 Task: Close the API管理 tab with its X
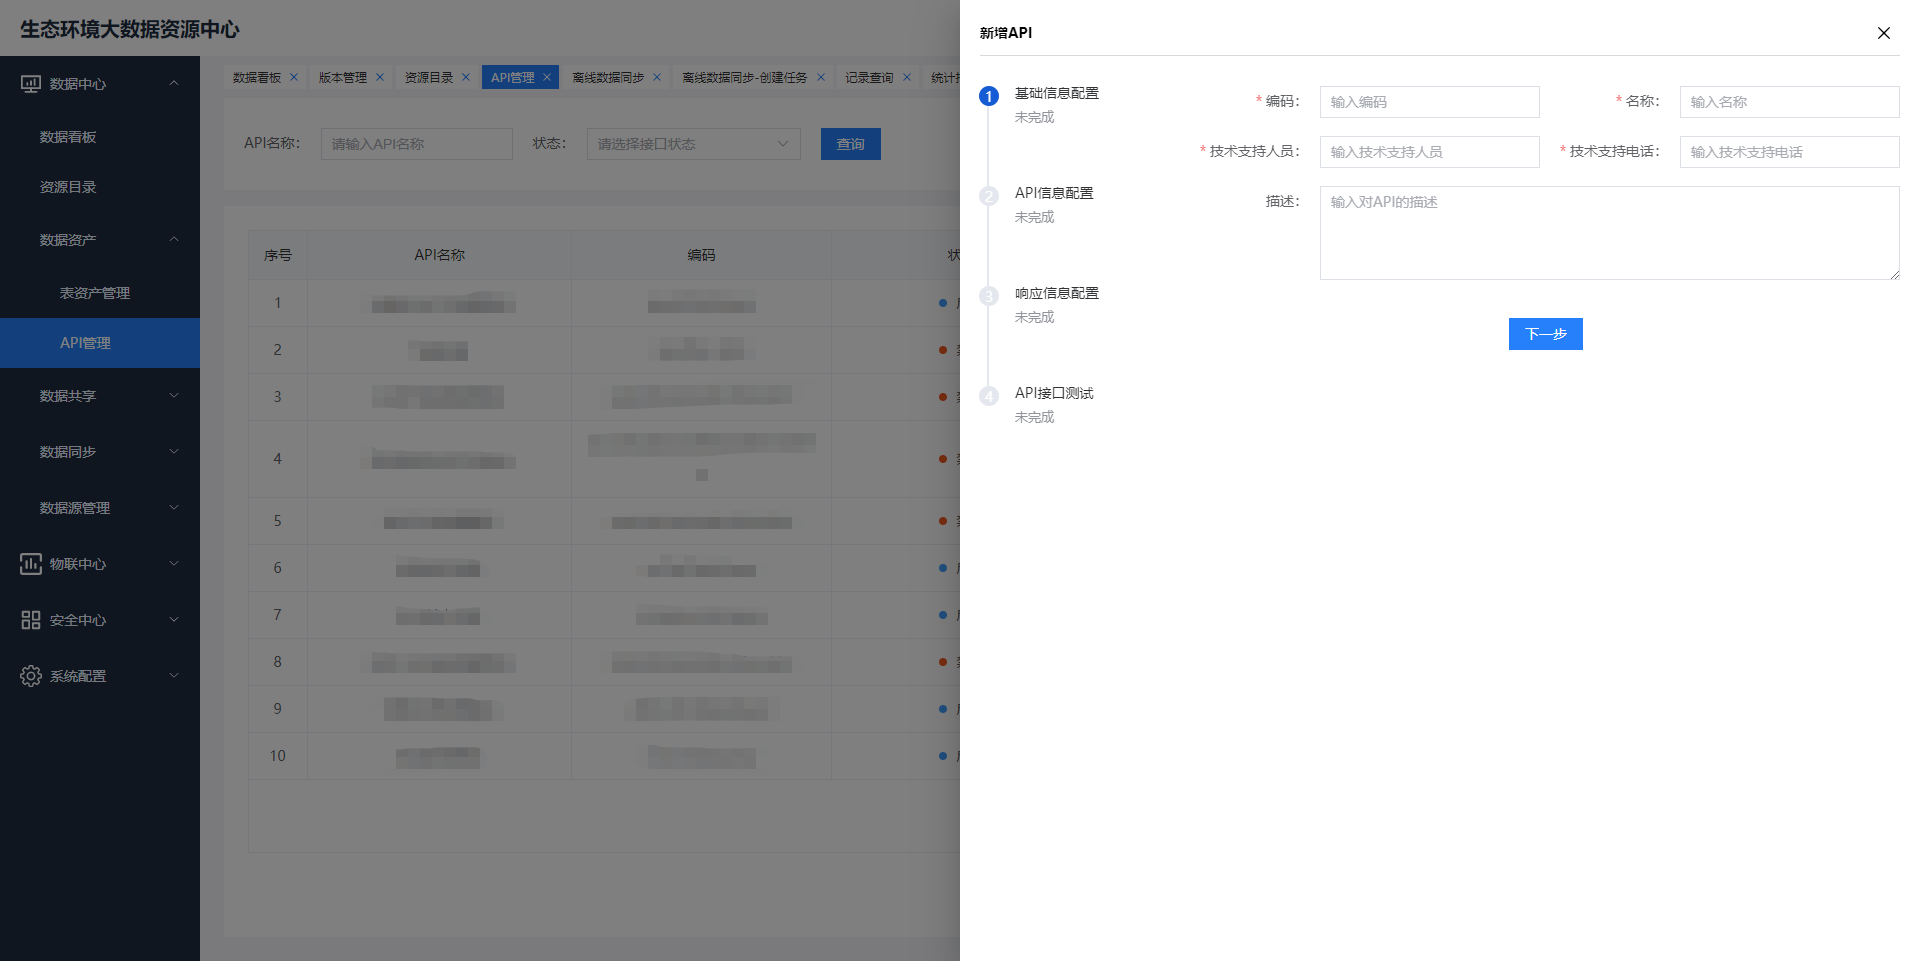(547, 77)
